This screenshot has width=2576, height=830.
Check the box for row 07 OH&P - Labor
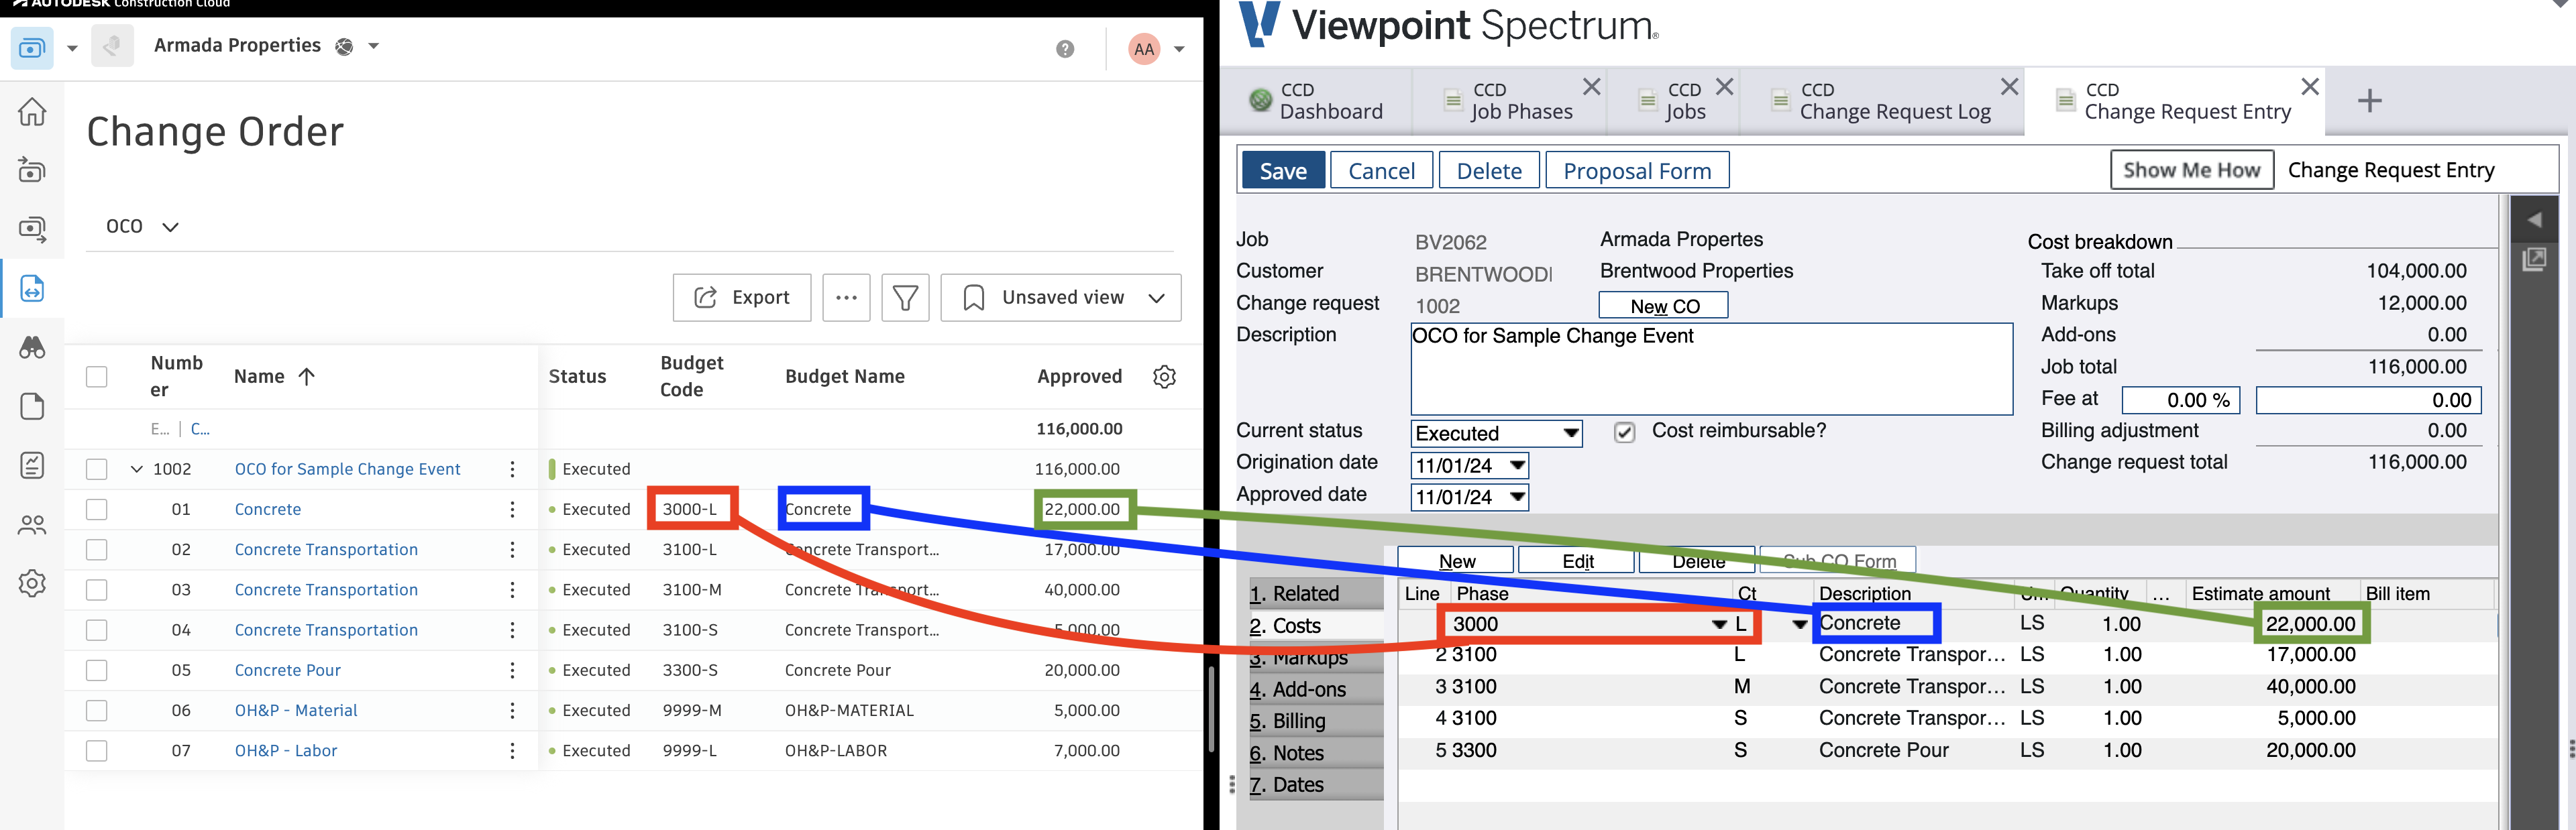point(96,750)
